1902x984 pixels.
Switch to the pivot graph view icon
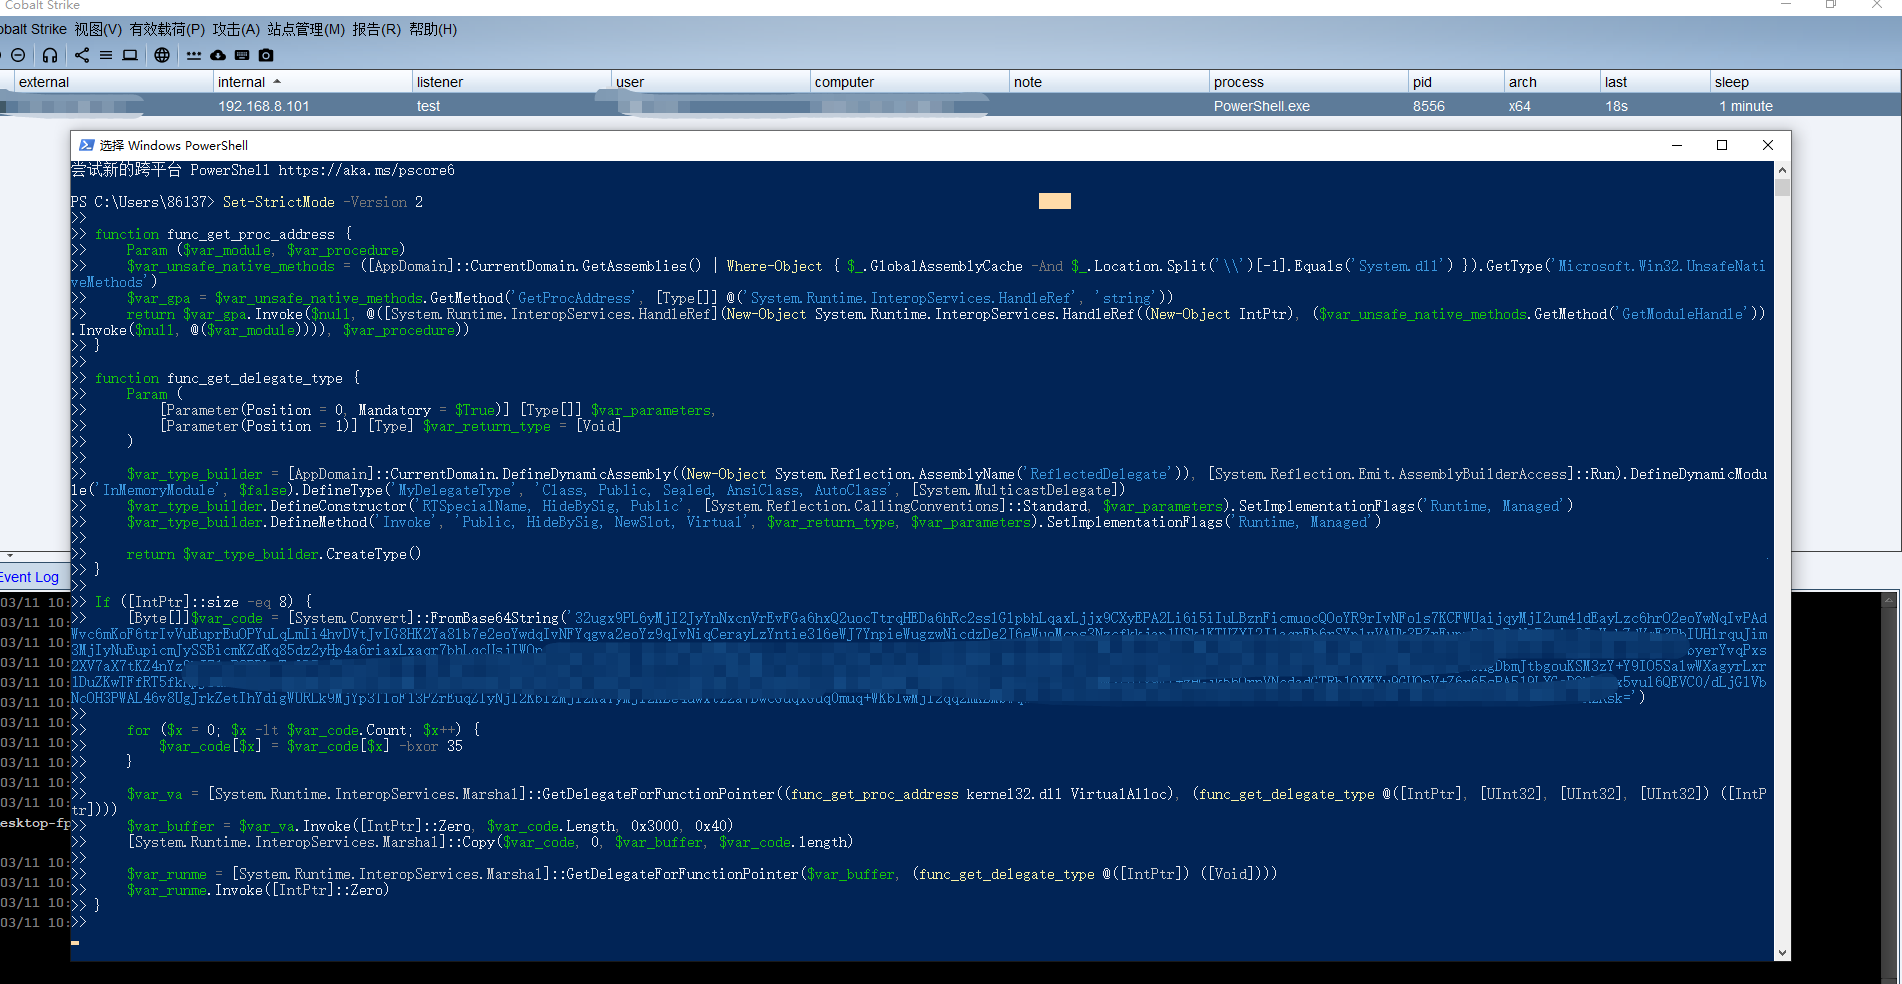pos(82,55)
